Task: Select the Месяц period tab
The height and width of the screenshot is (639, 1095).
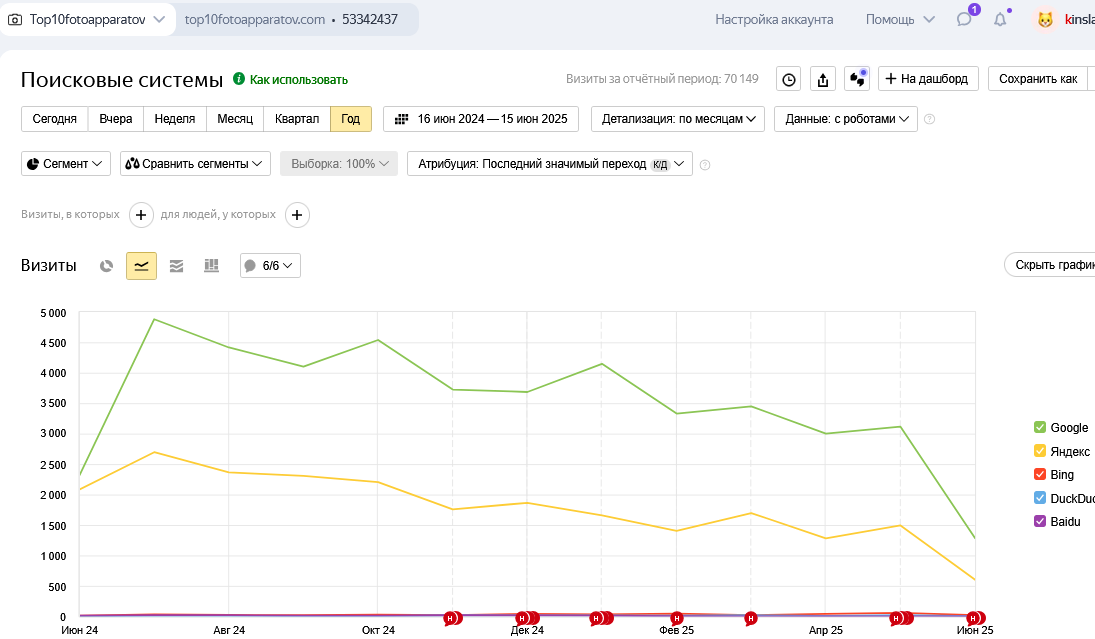Action: [235, 119]
